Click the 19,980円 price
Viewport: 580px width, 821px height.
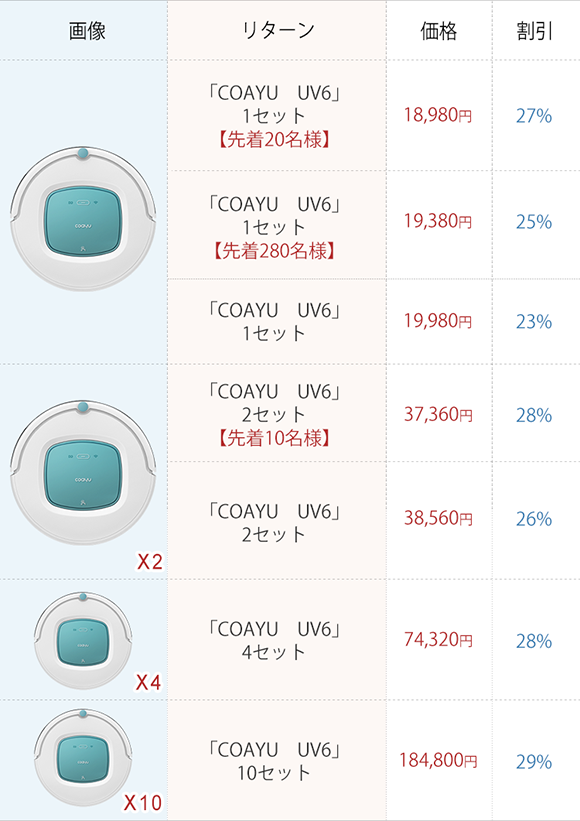coord(438,320)
